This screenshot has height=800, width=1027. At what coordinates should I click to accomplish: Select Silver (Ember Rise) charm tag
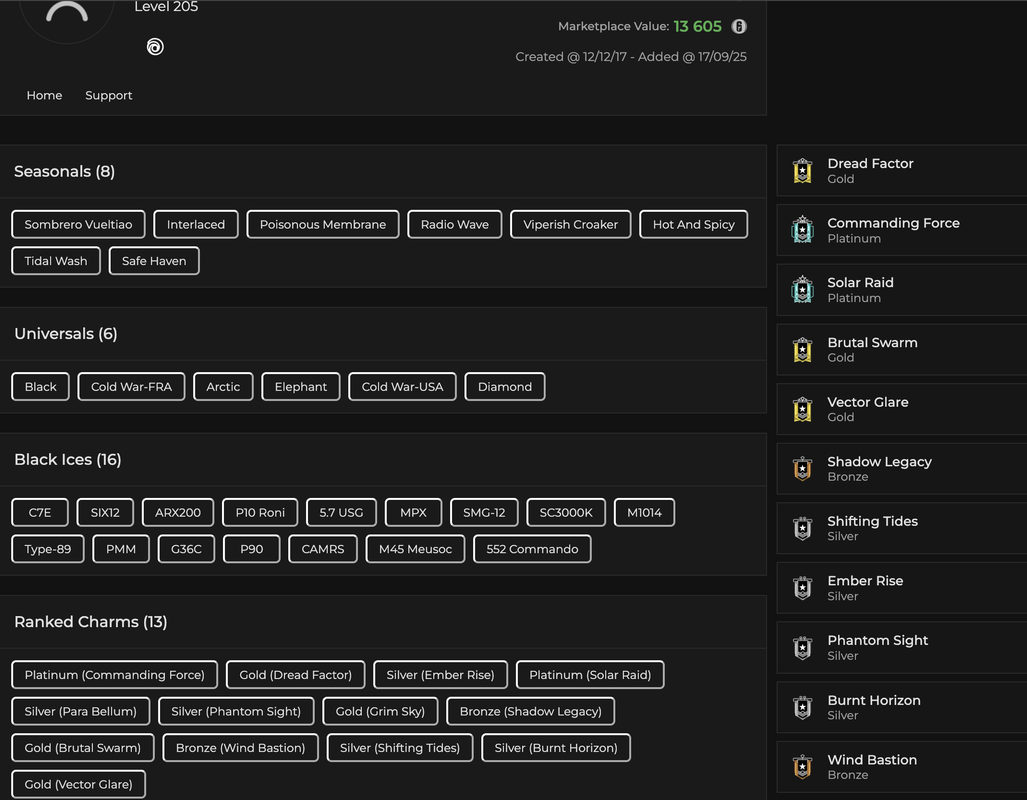pos(440,675)
